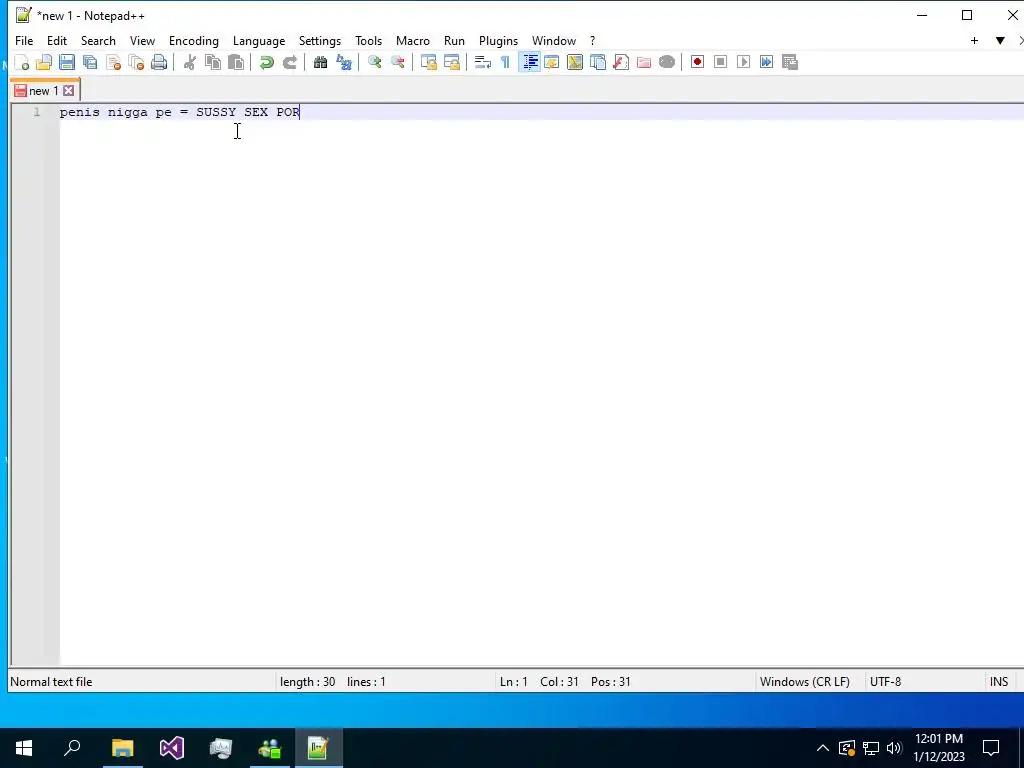Open the define your language icon

tap(552, 62)
